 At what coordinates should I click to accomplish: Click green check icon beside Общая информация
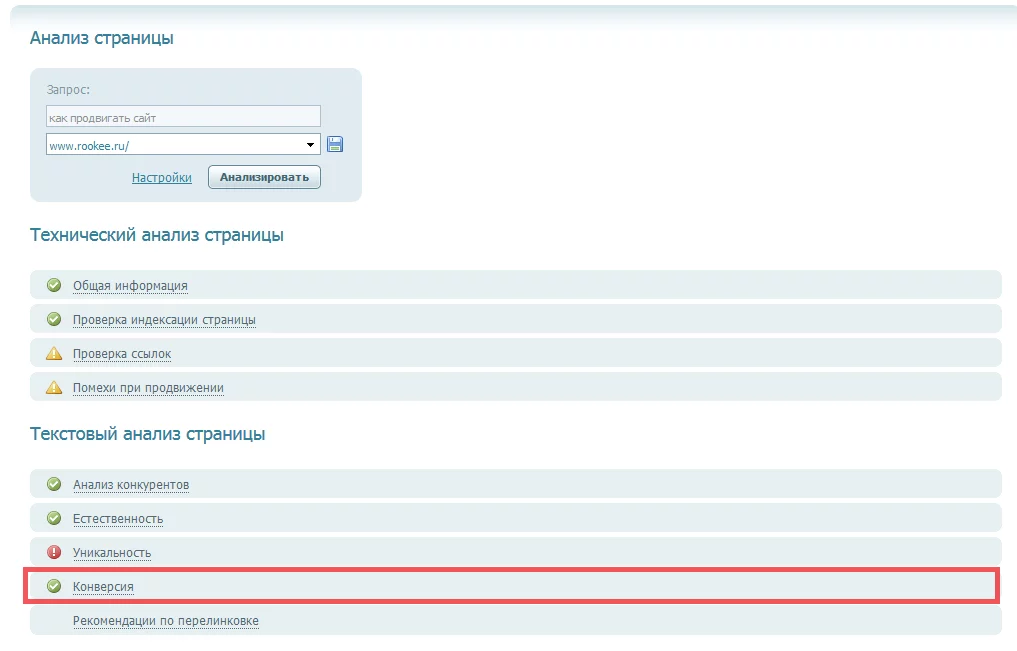54,285
